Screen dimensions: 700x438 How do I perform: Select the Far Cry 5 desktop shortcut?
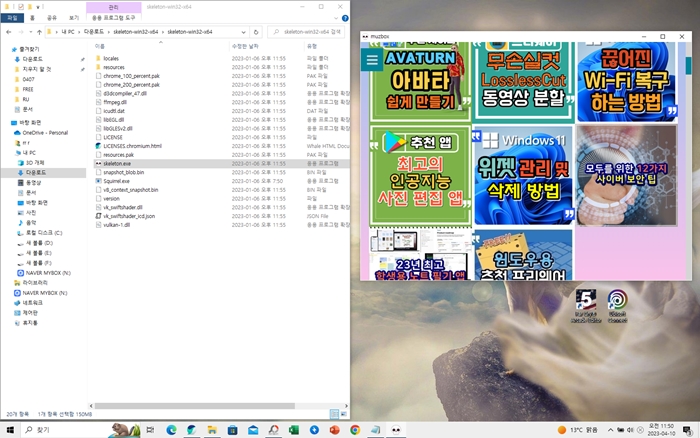(586, 306)
